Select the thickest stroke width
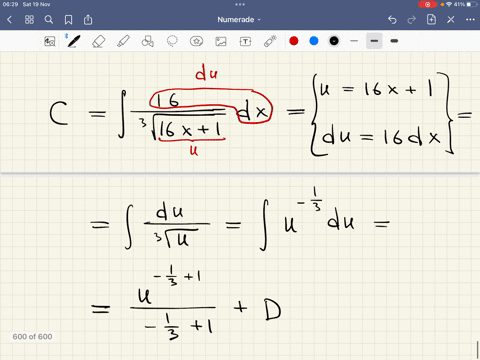Screen dimensions: 480x360 pos(394,41)
